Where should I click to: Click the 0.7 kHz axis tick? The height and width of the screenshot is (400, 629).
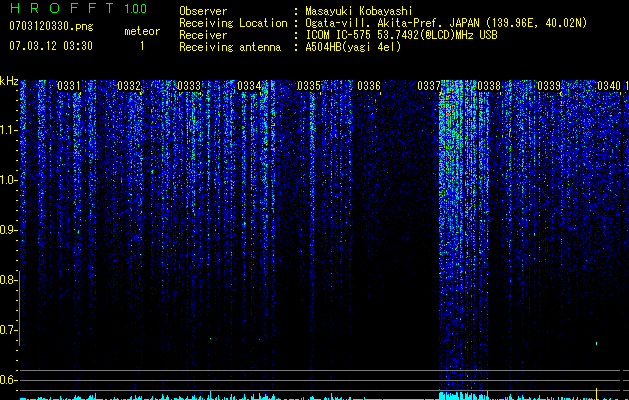click(9, 330)
